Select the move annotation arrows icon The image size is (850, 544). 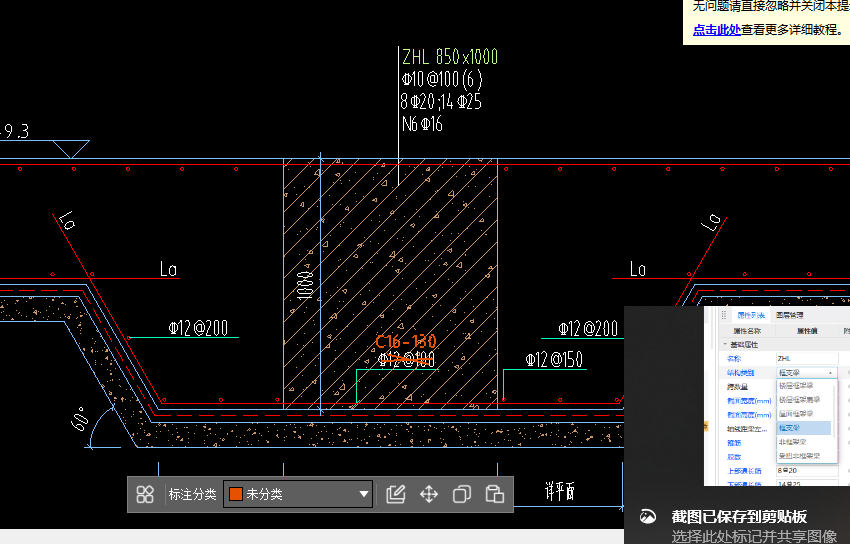point(429,494)
